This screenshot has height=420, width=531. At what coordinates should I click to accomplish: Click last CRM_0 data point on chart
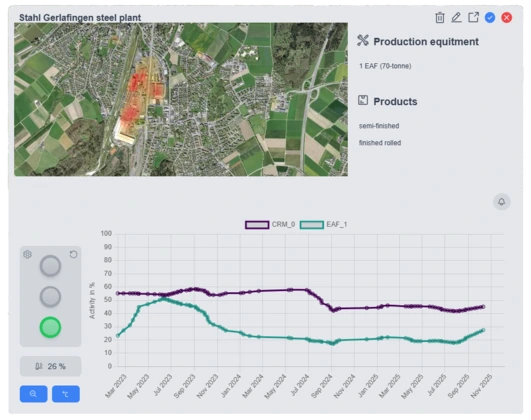pos(483,307)
